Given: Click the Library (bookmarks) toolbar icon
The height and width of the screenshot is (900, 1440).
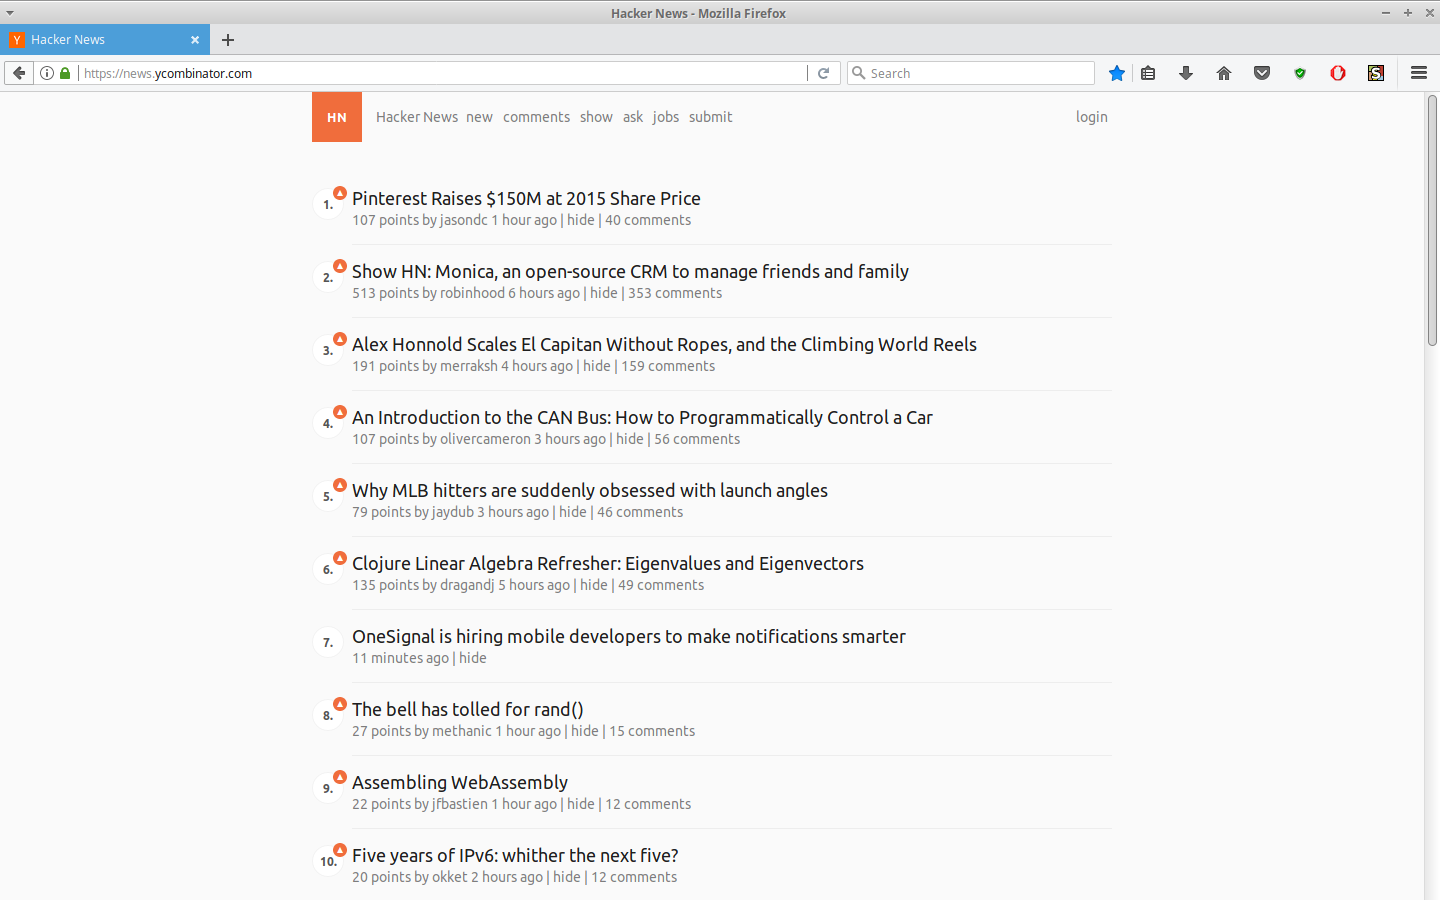Looking at the screenshot, I should click(1147, 72).
